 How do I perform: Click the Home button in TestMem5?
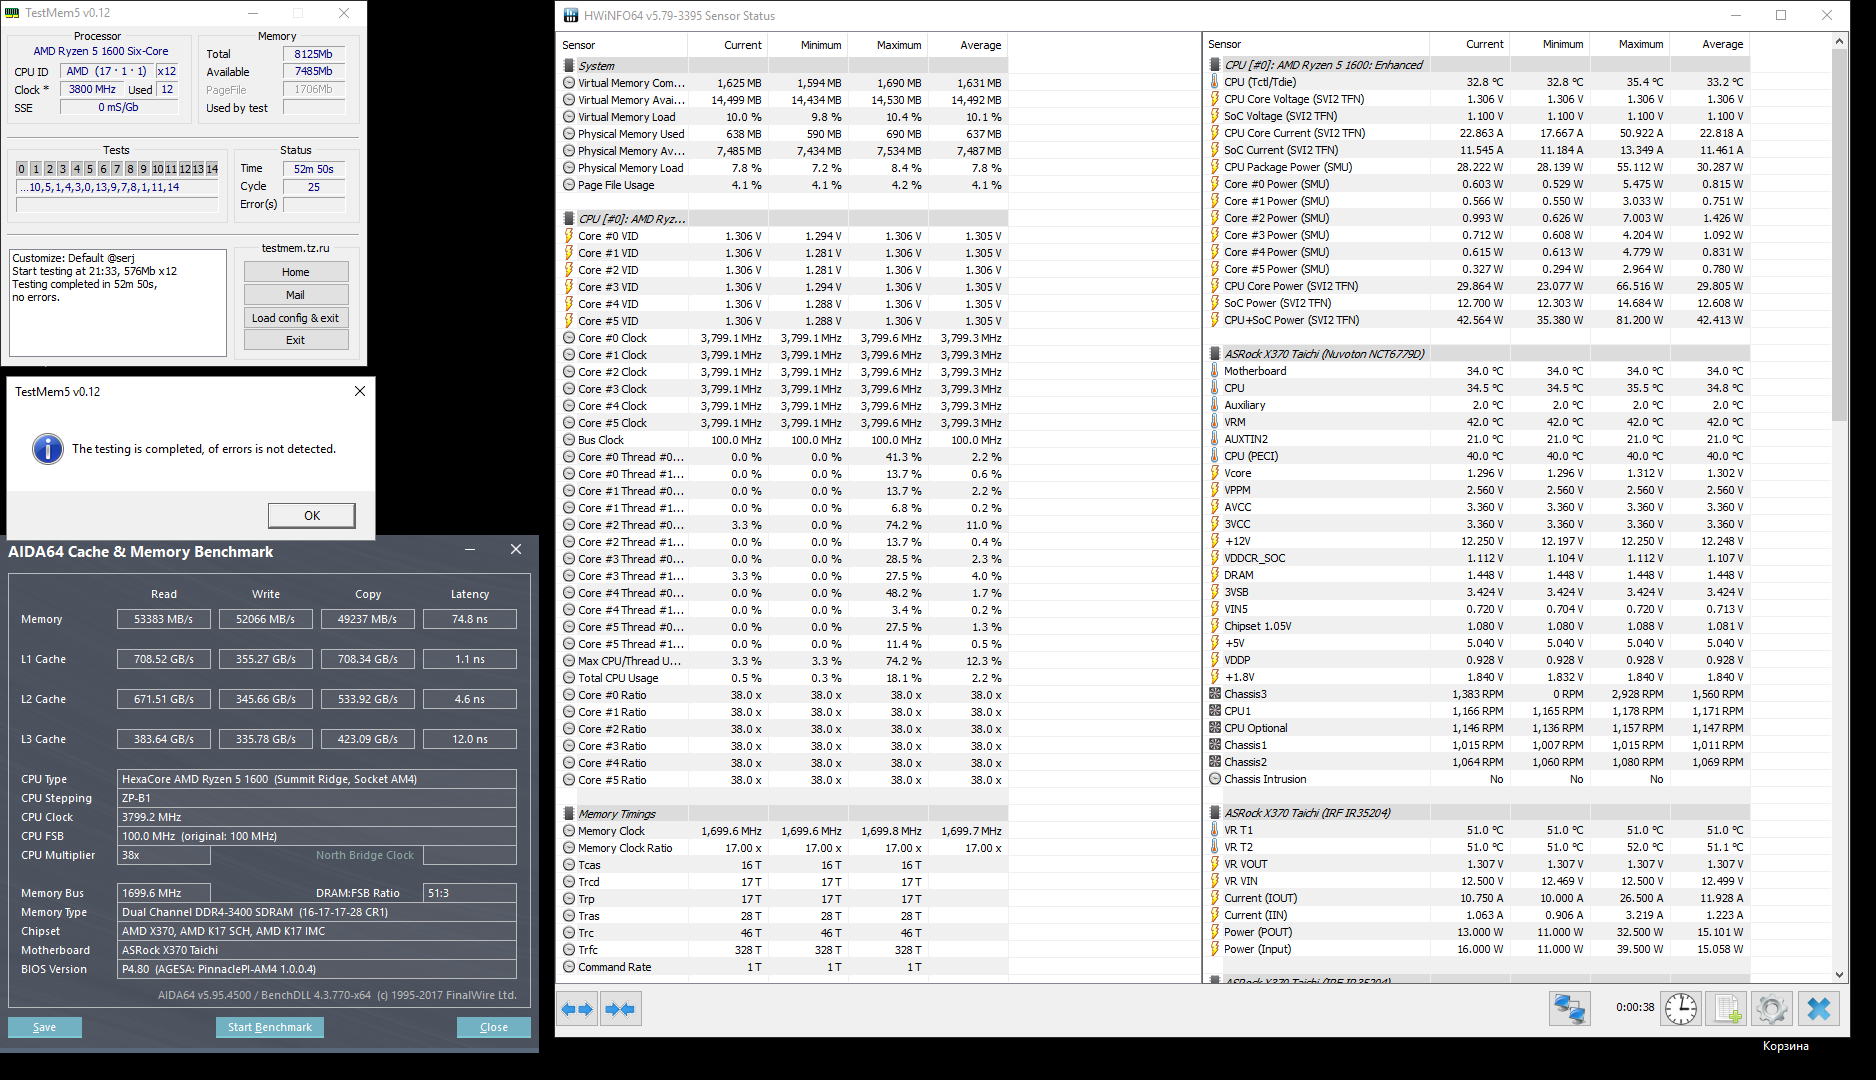coord(296,272)
